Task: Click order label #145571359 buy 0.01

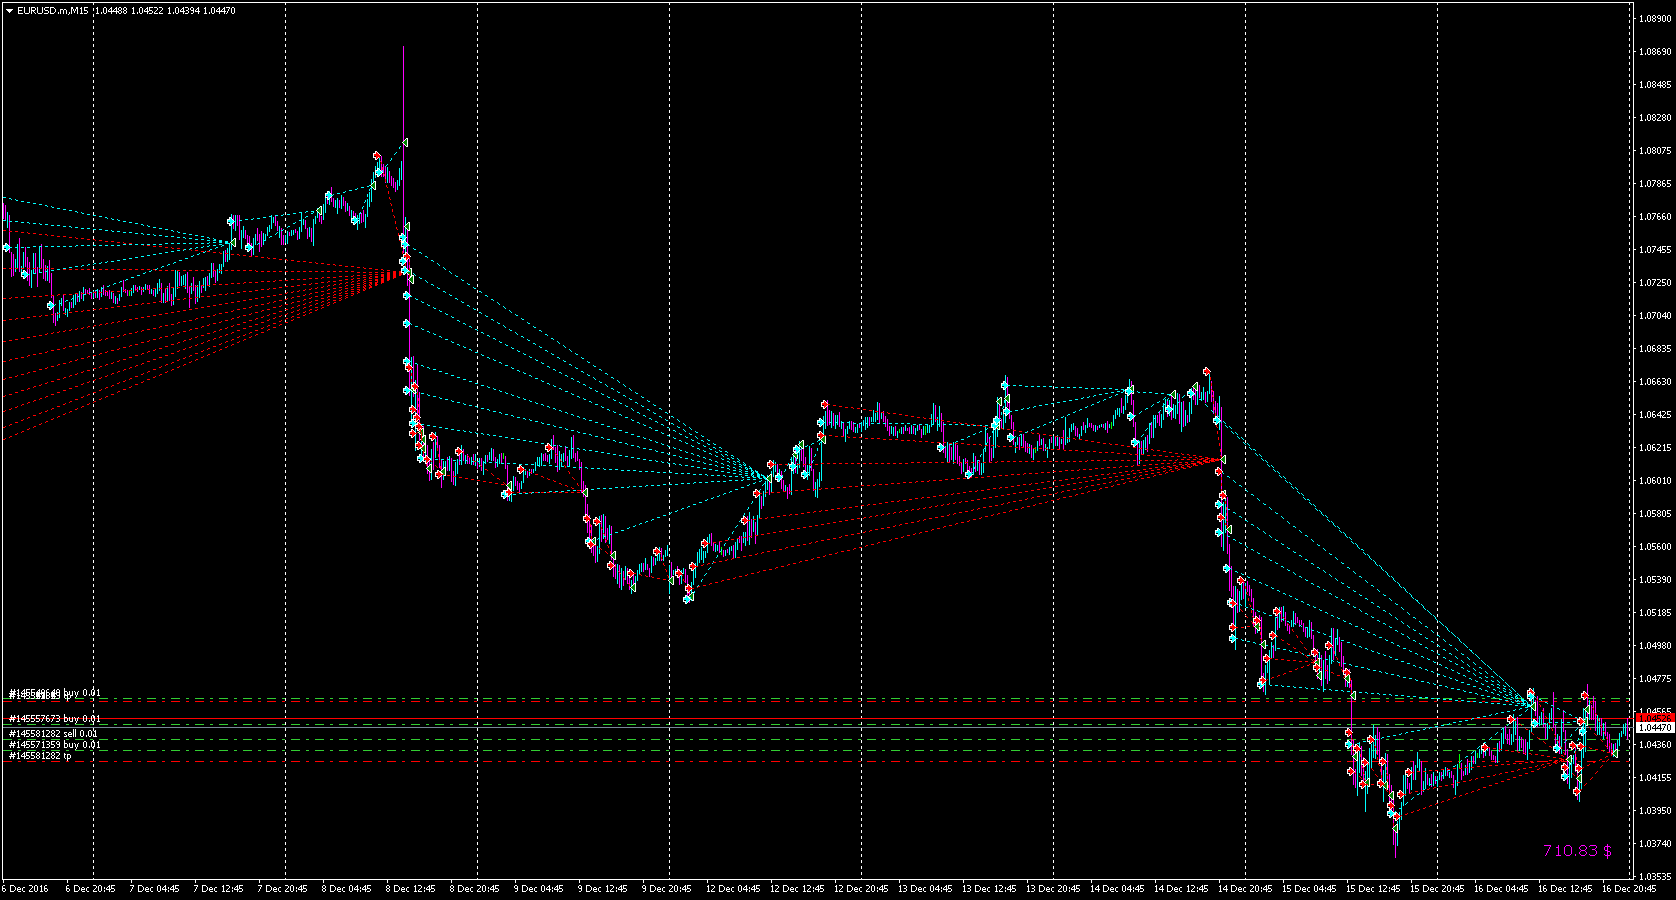Action: click(55, 744)
